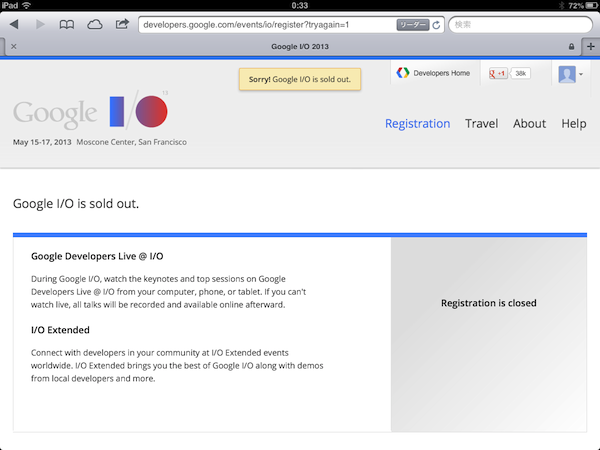Image resolution: width=600 pixels, height=450 pixels.
Task: Tap the share arrow icon
Action: 122,24
